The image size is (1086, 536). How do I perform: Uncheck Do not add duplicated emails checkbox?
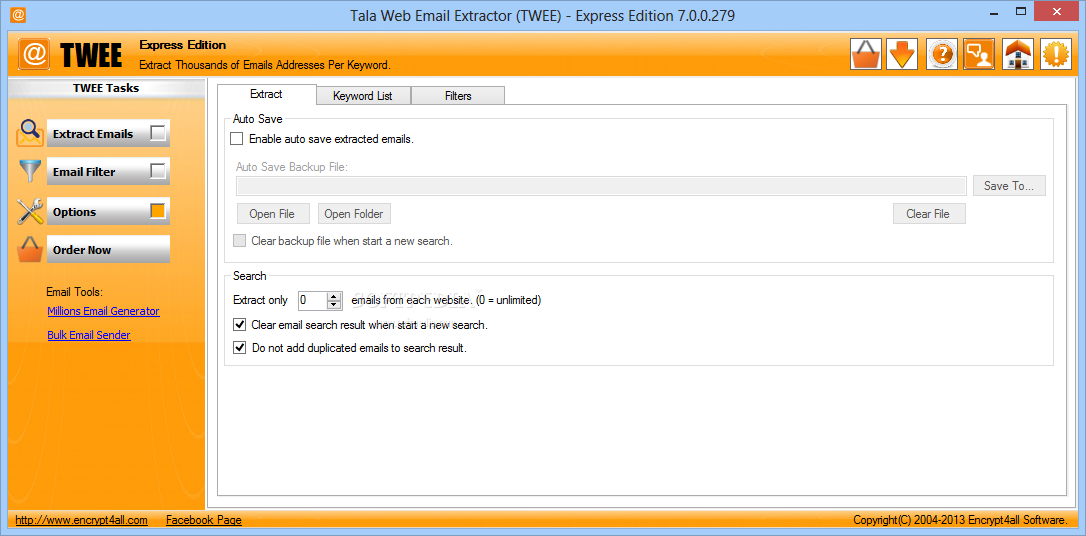tap(240, 348)
